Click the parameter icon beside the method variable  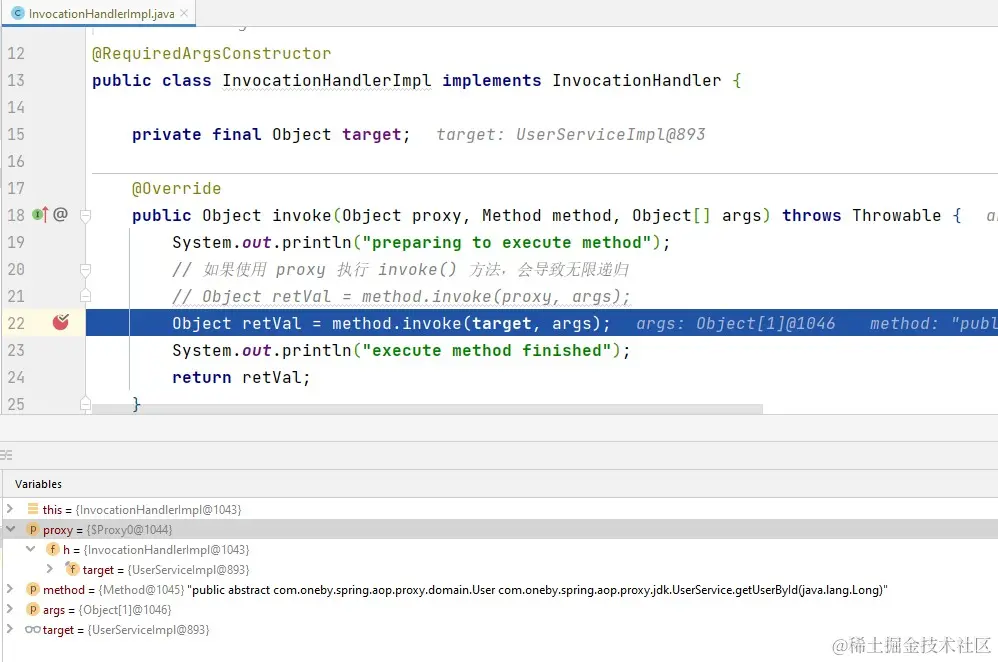(34, 589)
